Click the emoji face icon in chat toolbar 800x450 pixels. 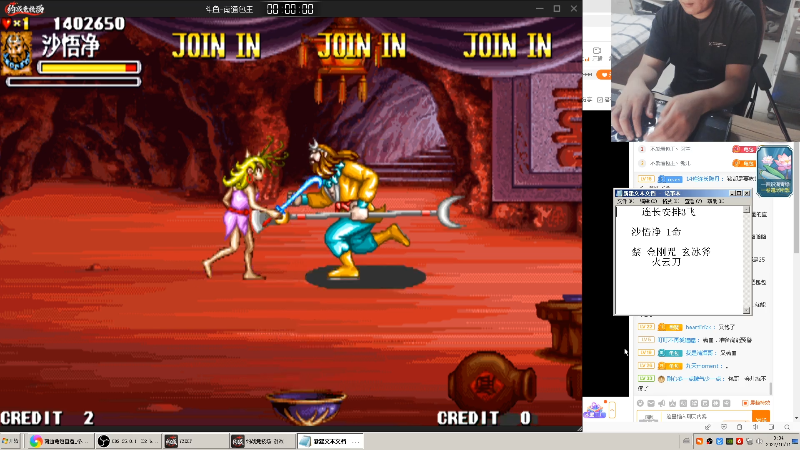[640, 404]
